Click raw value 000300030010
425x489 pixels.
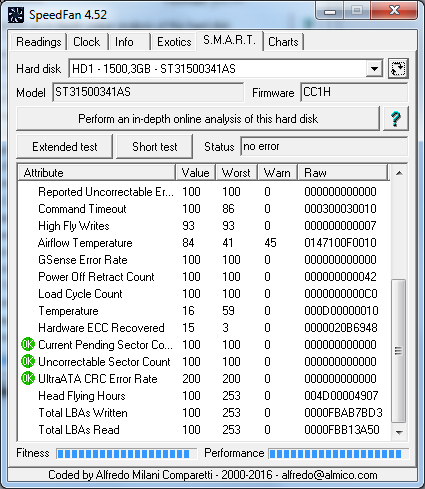click(x=340, y=209)
